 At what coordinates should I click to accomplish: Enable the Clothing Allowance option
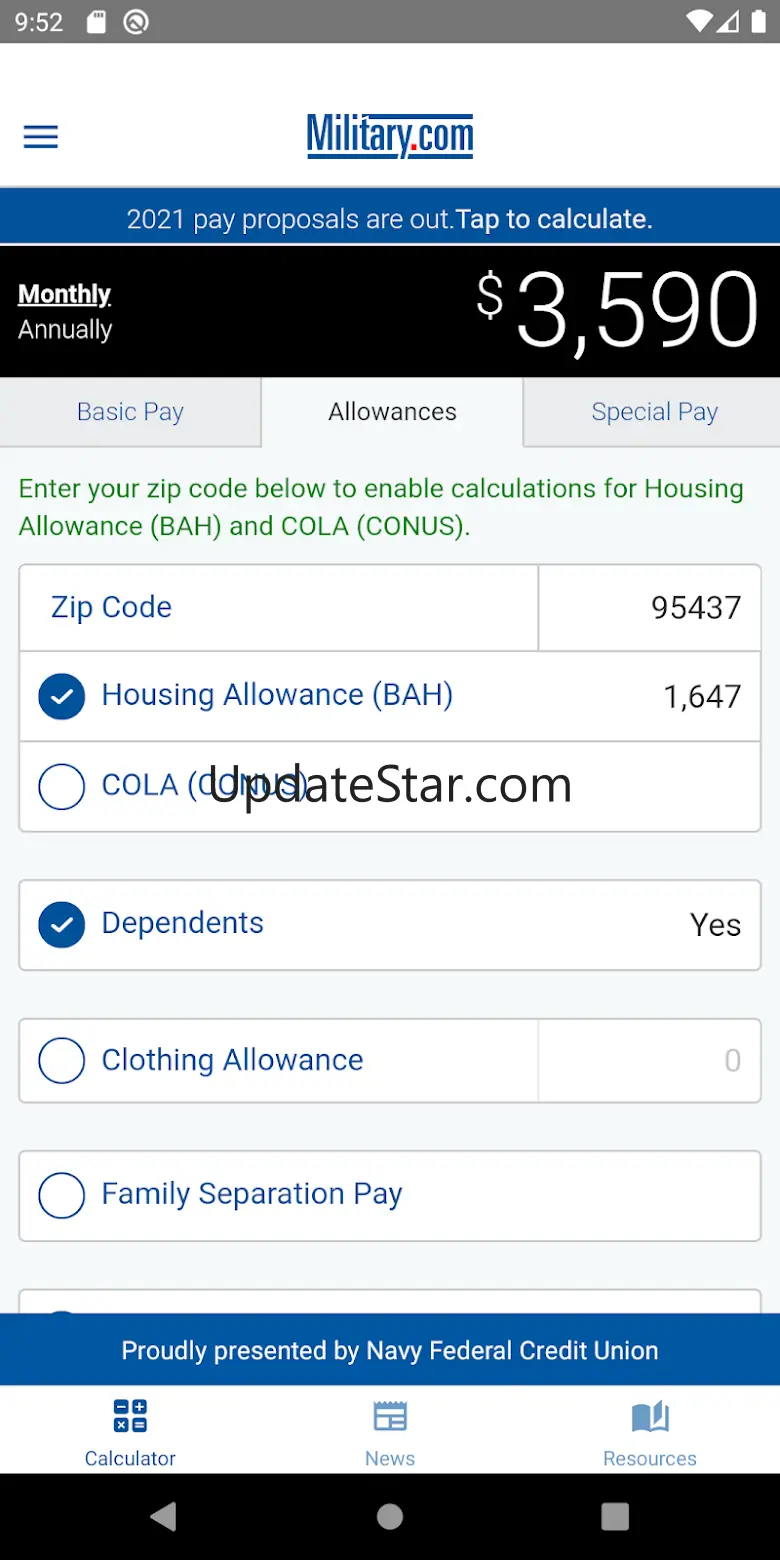click(62, 1061)
